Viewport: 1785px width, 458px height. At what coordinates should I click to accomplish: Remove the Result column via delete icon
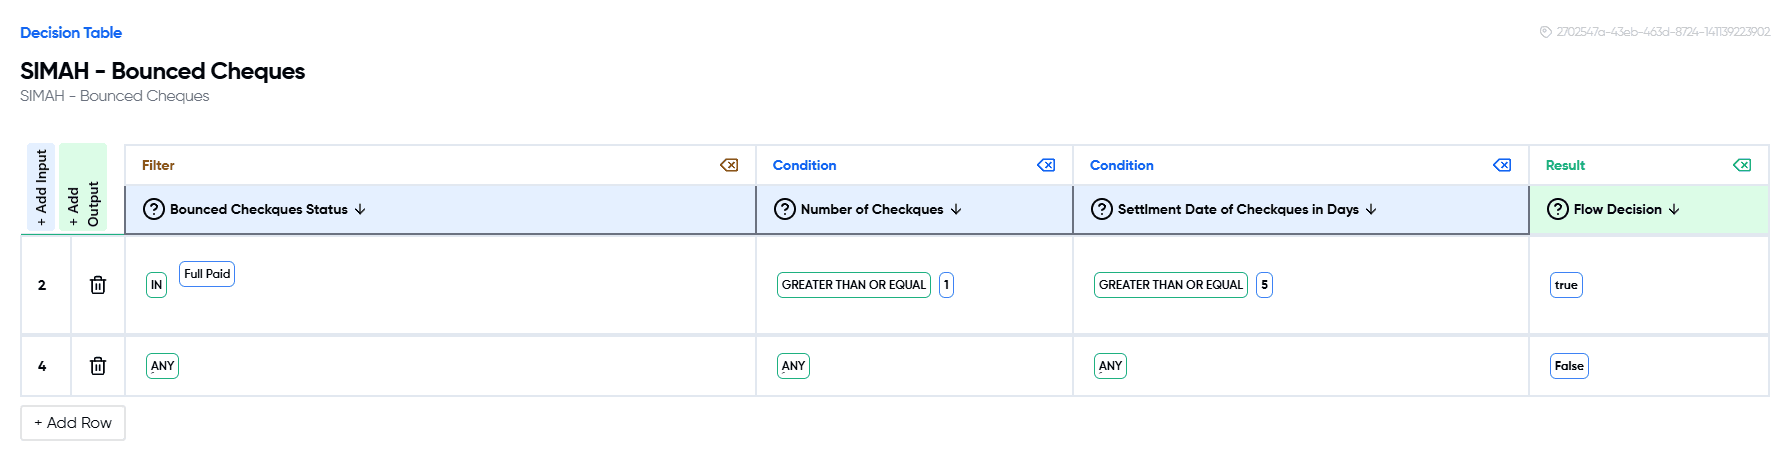tap(1742, 165)
